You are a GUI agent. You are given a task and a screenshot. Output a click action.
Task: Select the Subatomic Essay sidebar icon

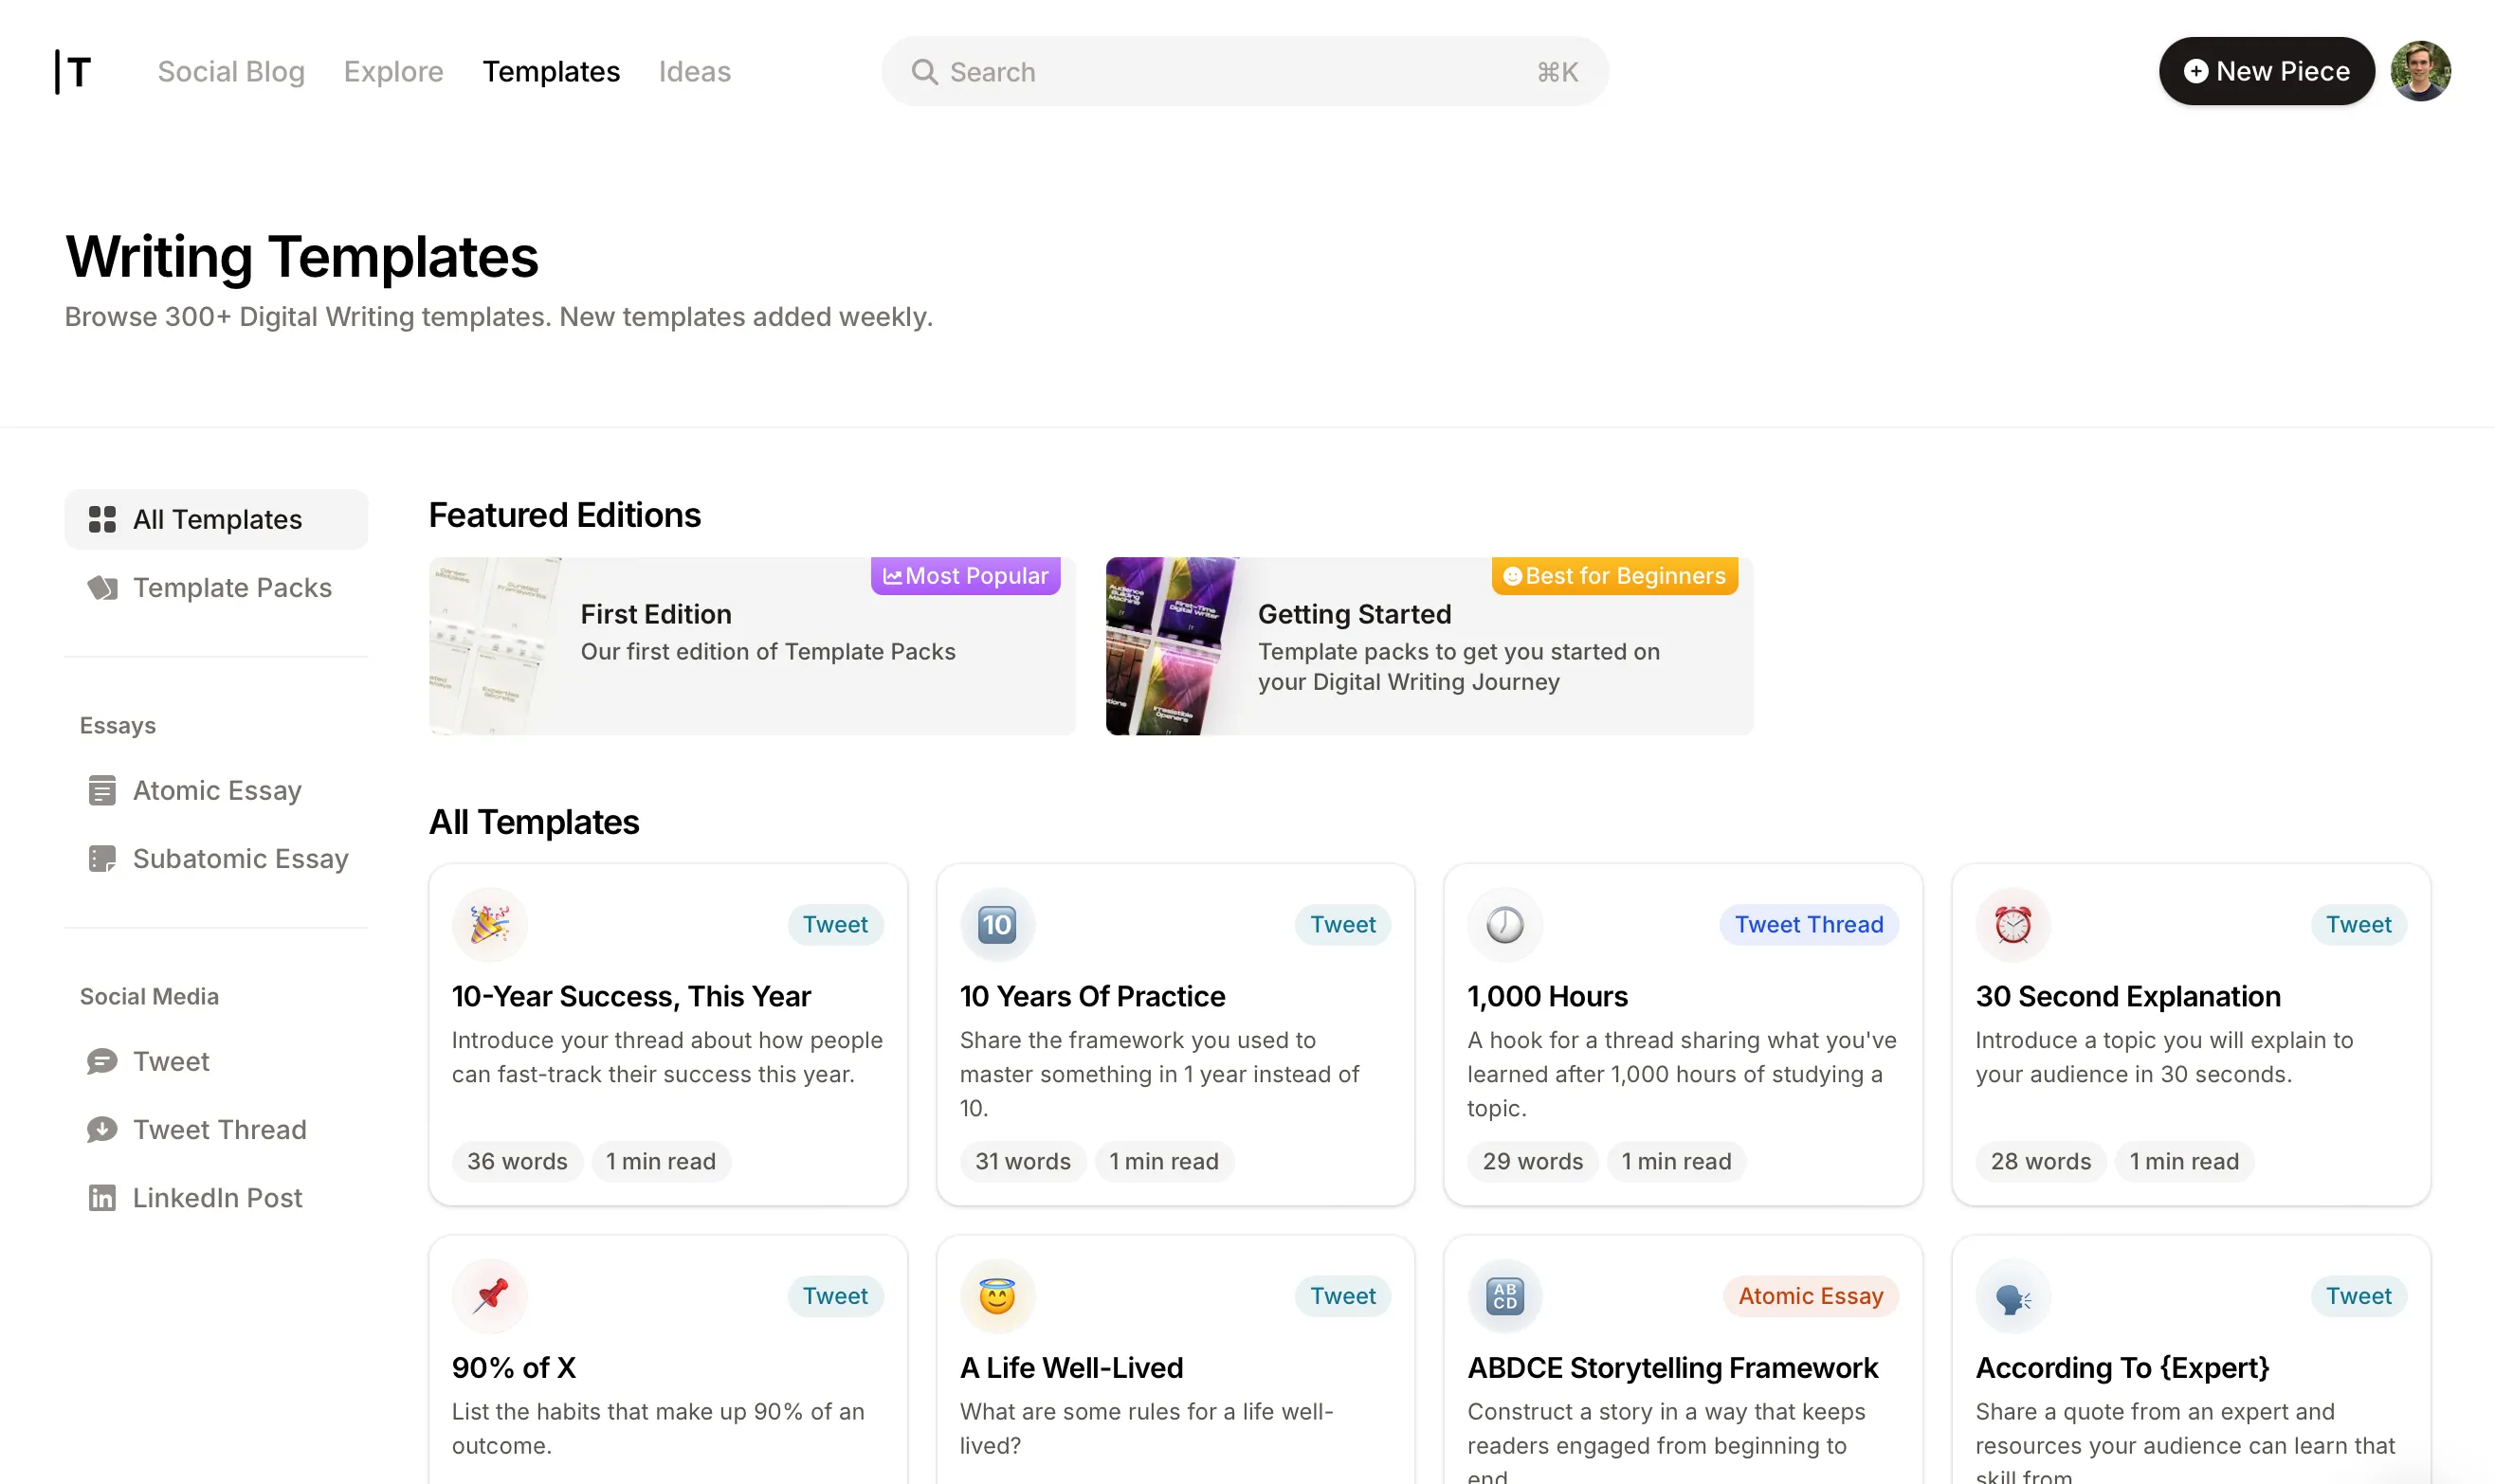(102, 859)
